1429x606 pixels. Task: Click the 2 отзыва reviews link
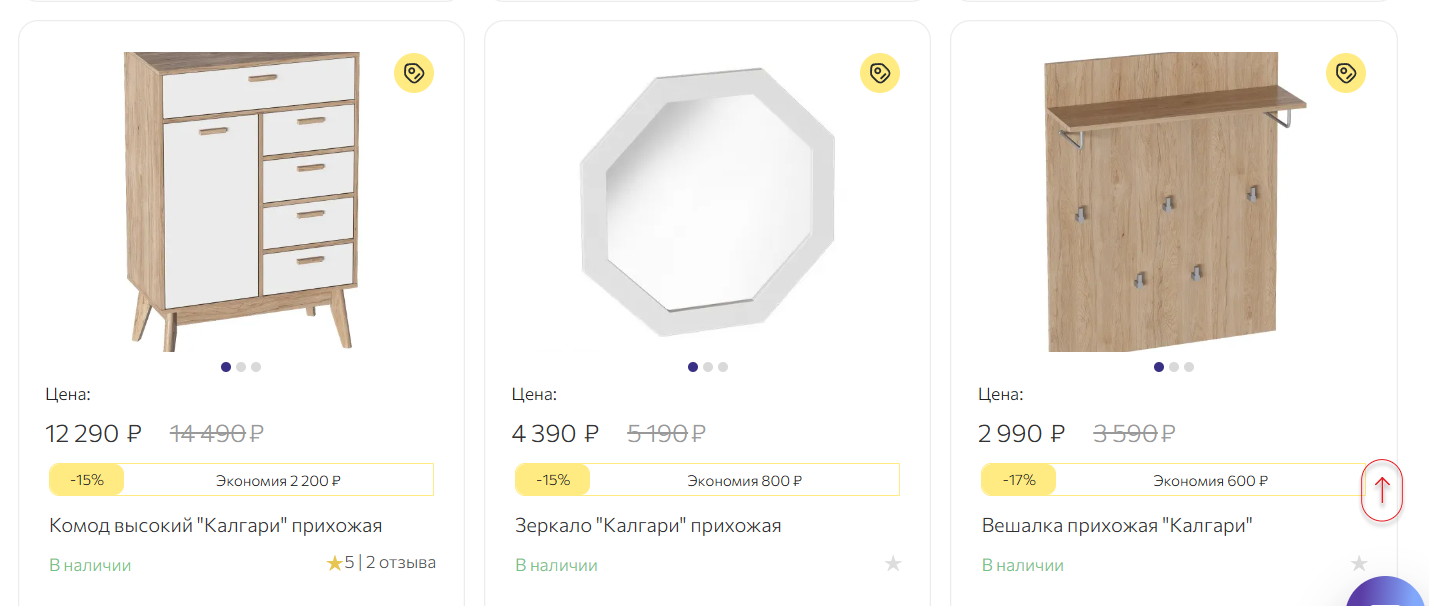click(x=401, y=563)
